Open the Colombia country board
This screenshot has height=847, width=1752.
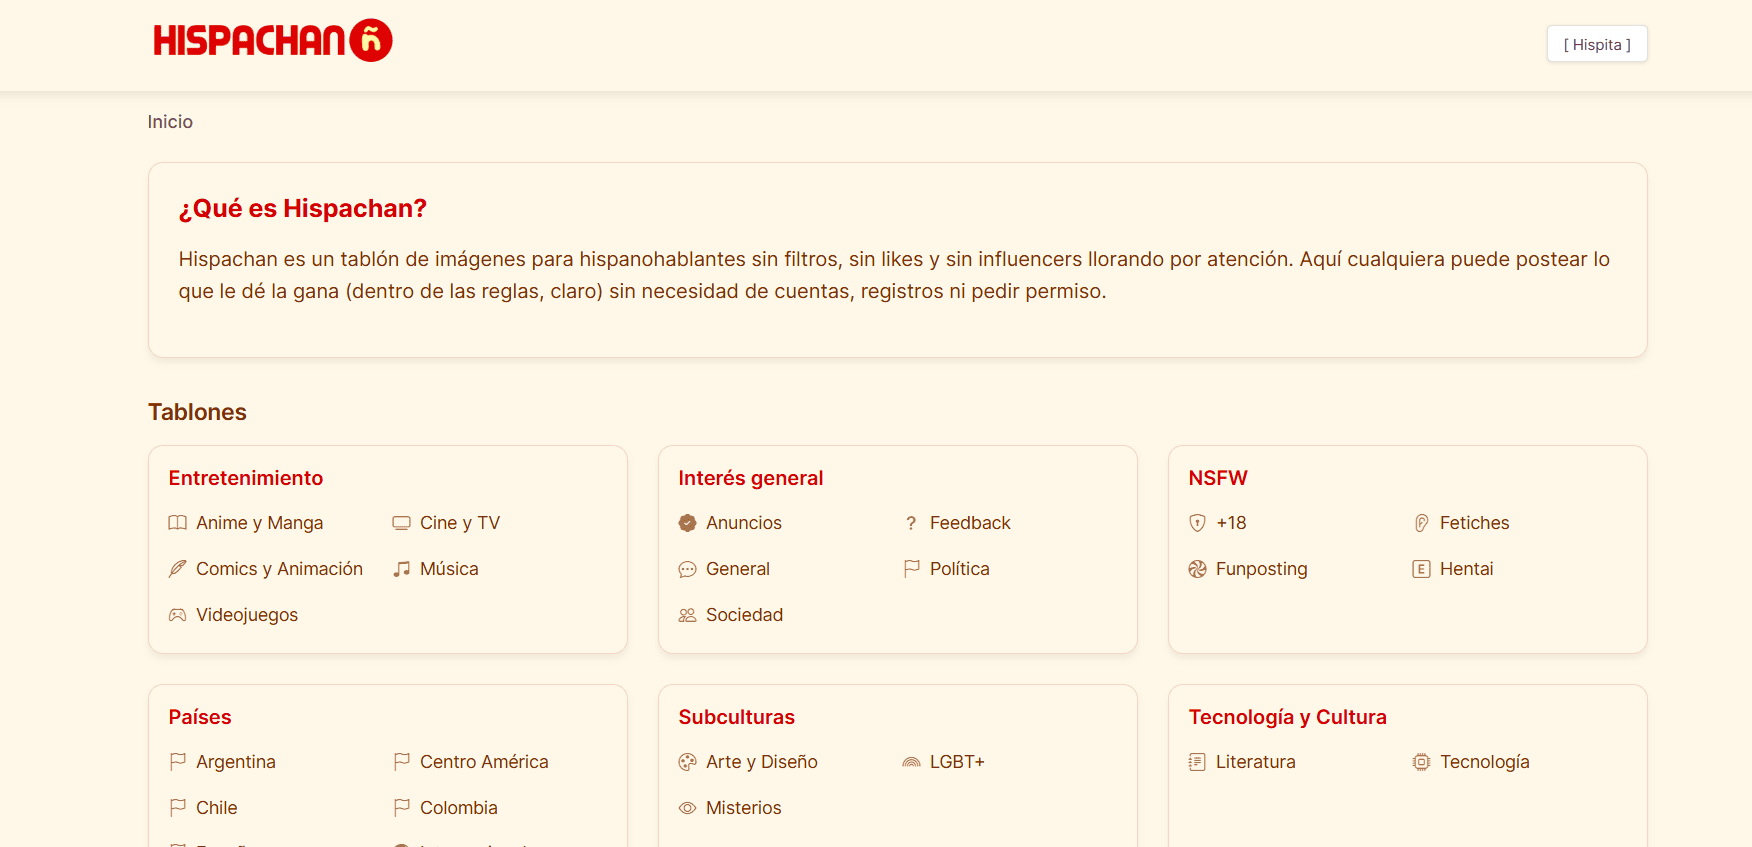pyautogui.click(x=459, y=807)
